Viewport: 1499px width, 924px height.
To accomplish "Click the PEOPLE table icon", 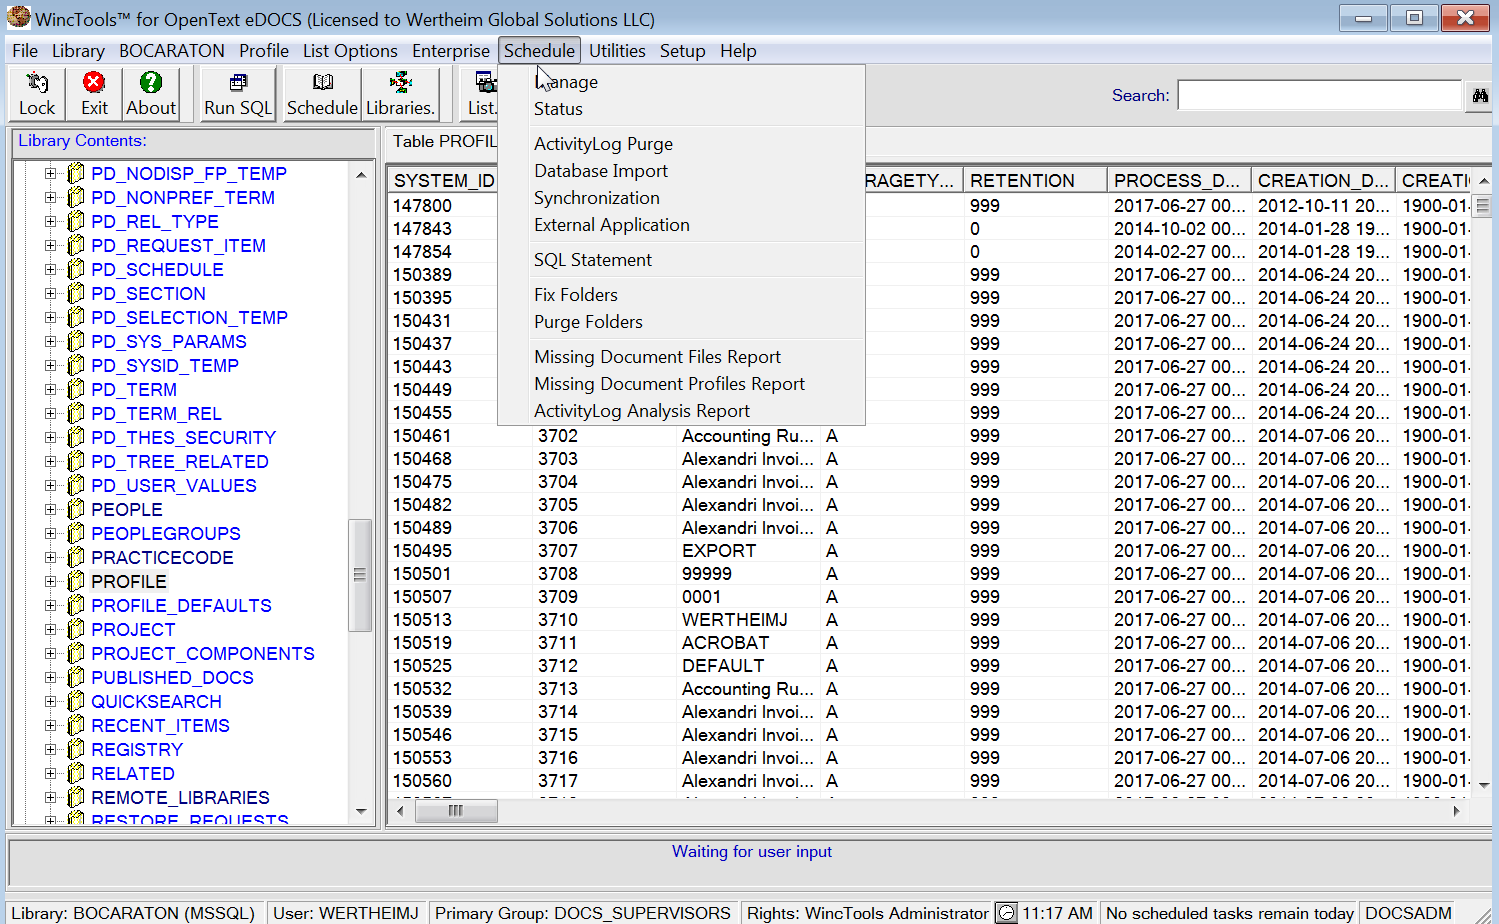I will (x=76, y=510).
